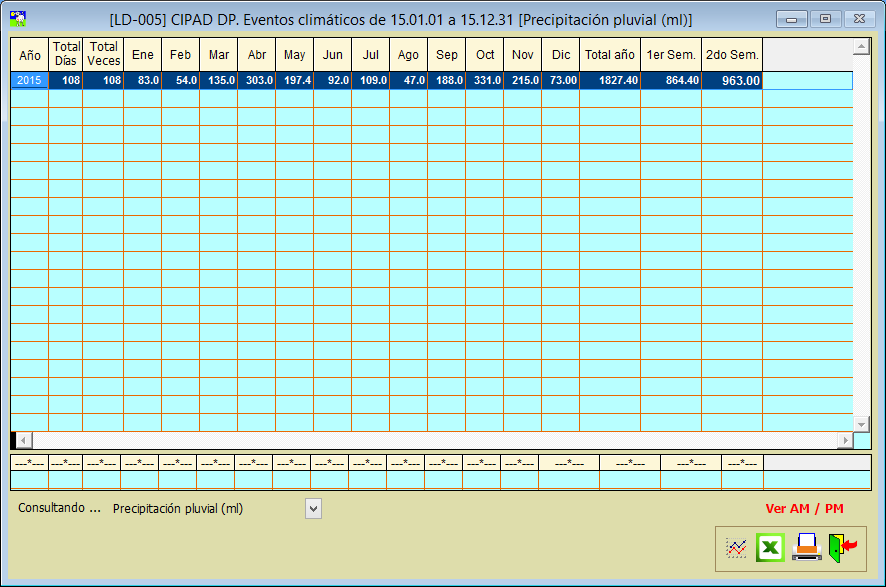The image size is (886, 587).
Task: Maximize the window
Action: (825, 19)
